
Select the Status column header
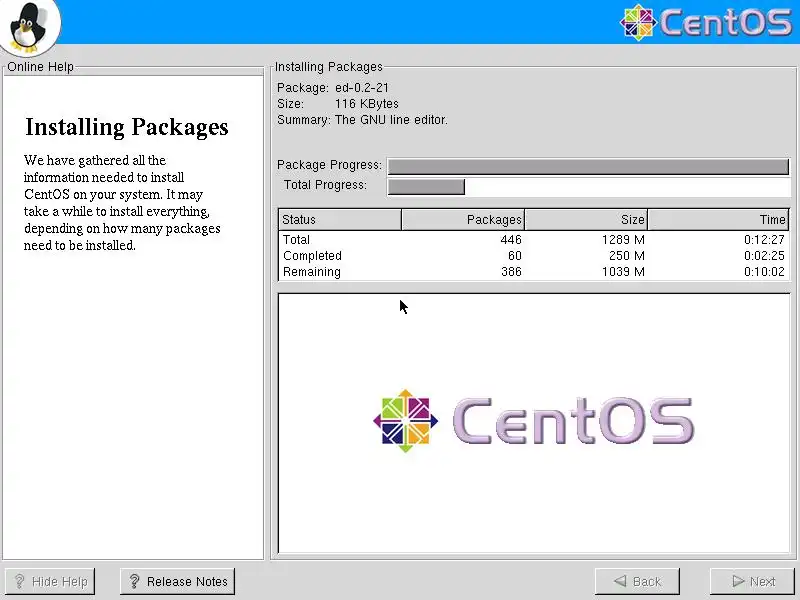pyautogui.click(x=340, y=219)
